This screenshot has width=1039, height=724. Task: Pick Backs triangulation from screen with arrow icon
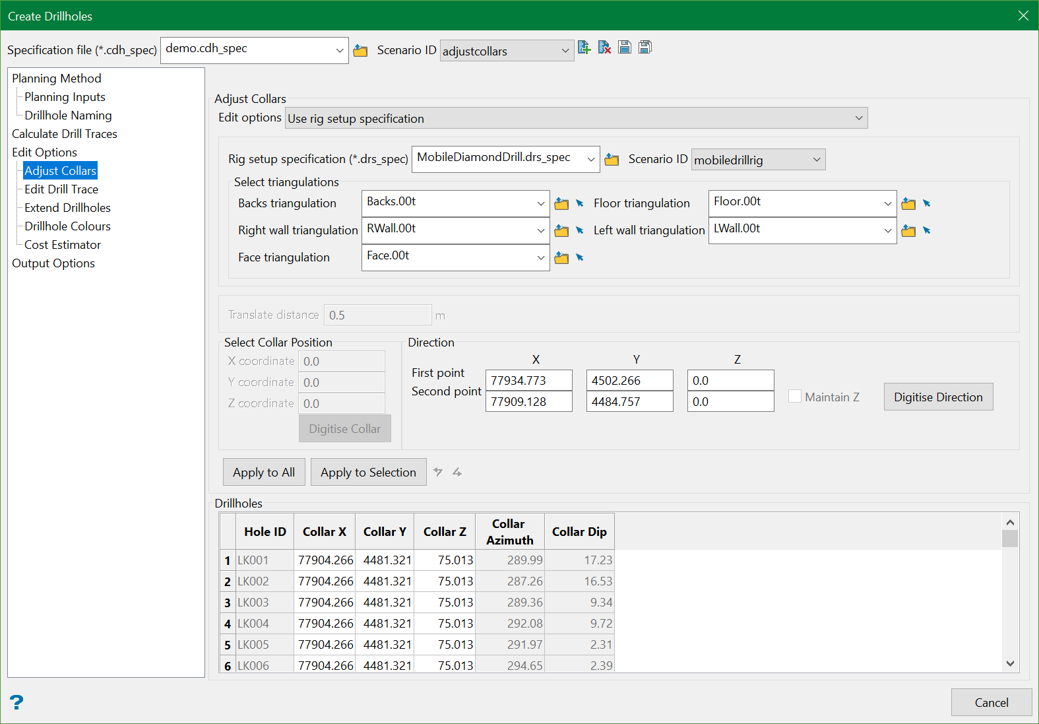click(580, 204)
